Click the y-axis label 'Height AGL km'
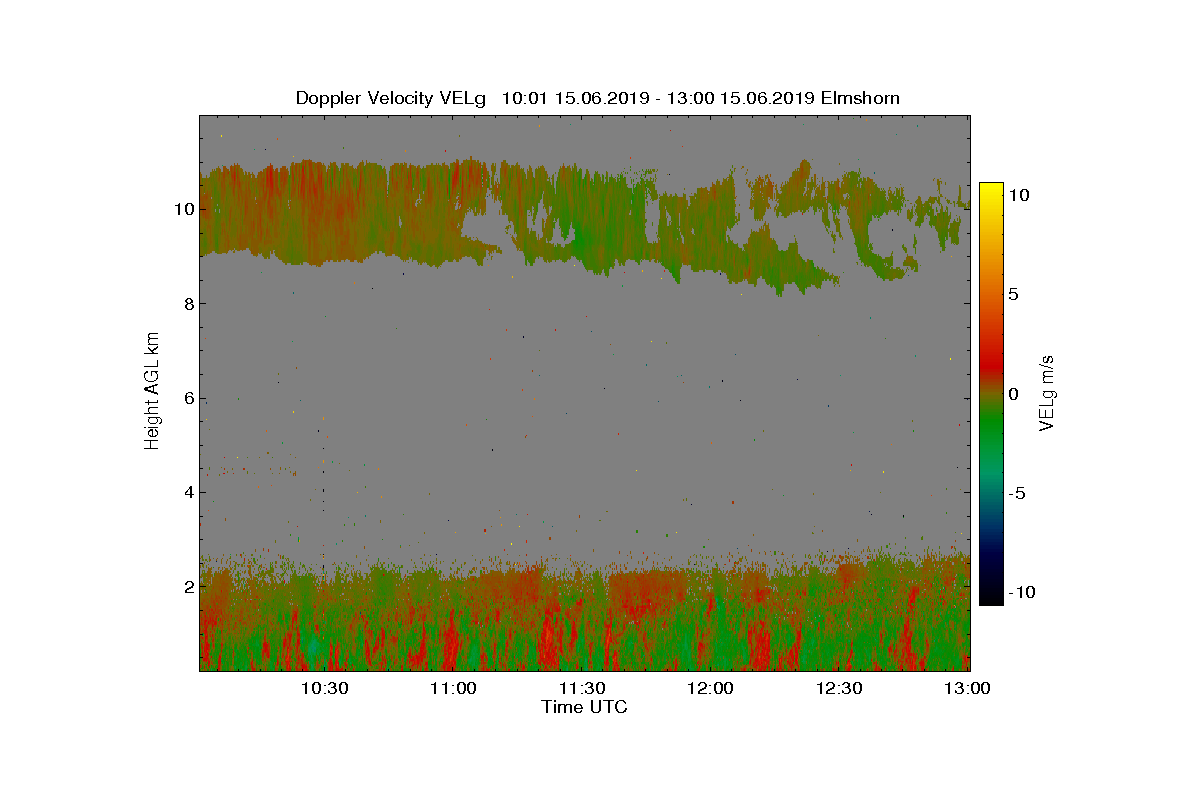 (152, 390)
